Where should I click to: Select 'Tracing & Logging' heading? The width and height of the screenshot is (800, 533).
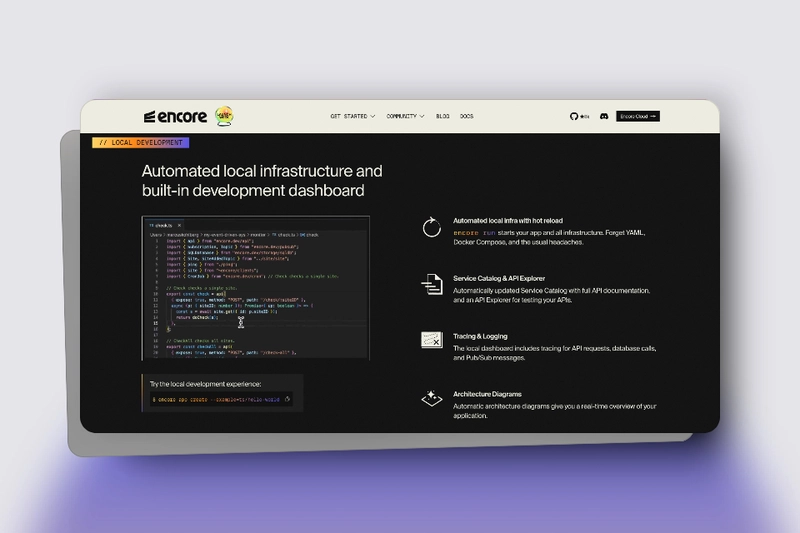pos(480,337)
